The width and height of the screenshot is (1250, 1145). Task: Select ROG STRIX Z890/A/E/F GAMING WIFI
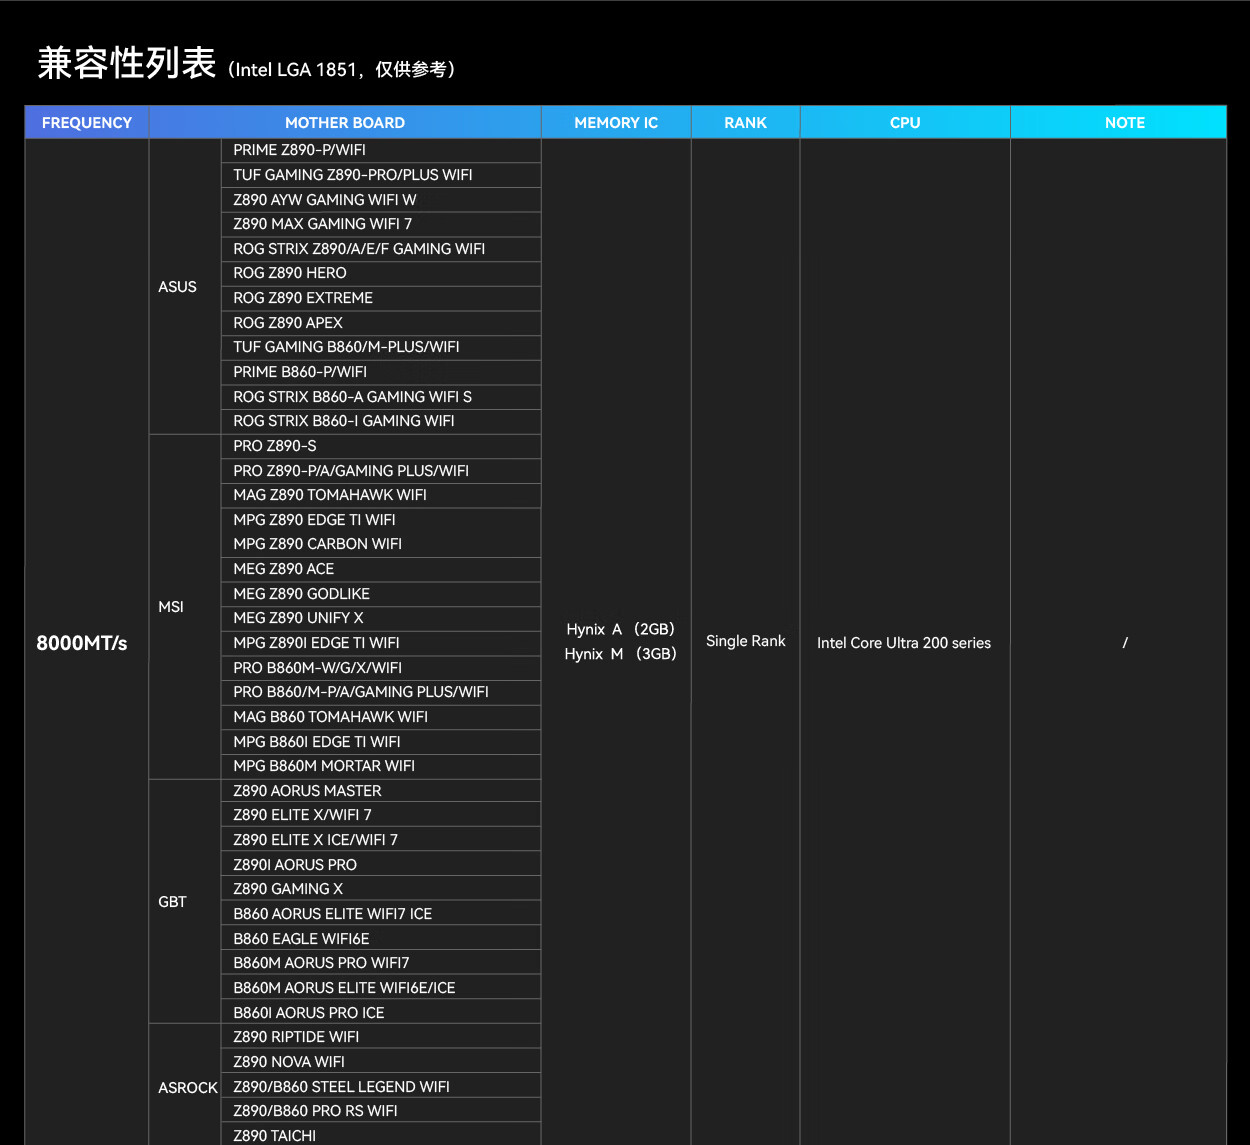pos(381,249)
